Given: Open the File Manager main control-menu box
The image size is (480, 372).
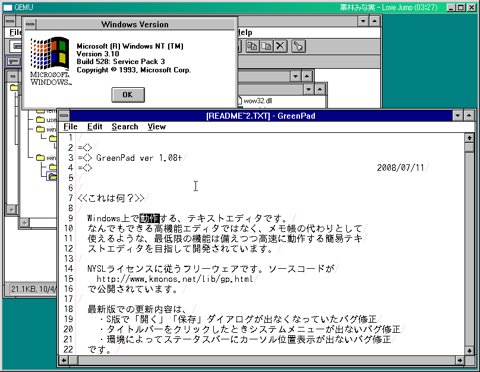Looking at the screenshot, I should [10, 21].
